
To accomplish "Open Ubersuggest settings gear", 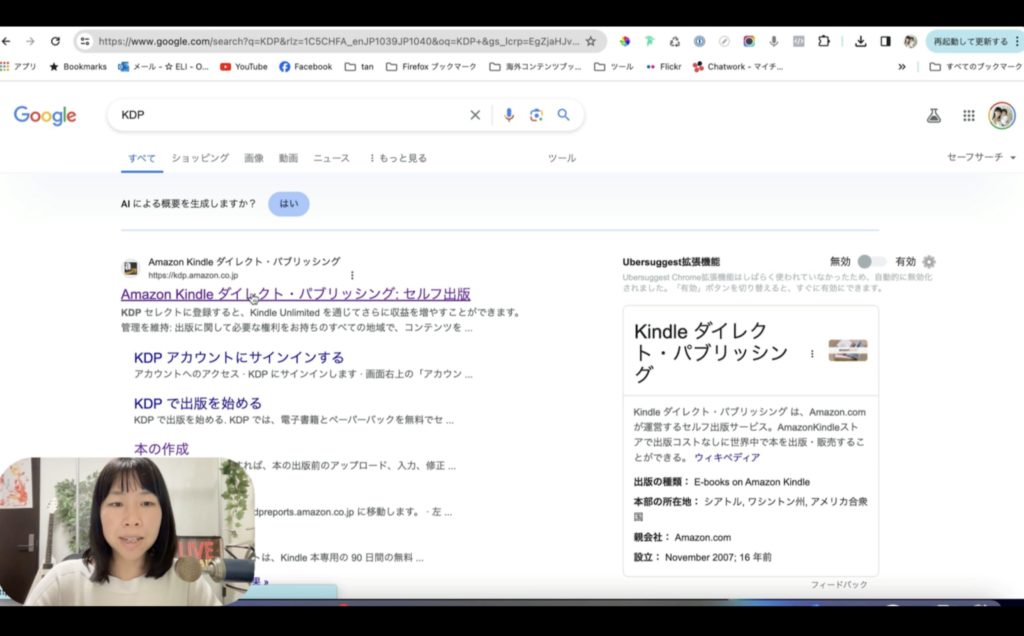I will click(x=929, y=262).
